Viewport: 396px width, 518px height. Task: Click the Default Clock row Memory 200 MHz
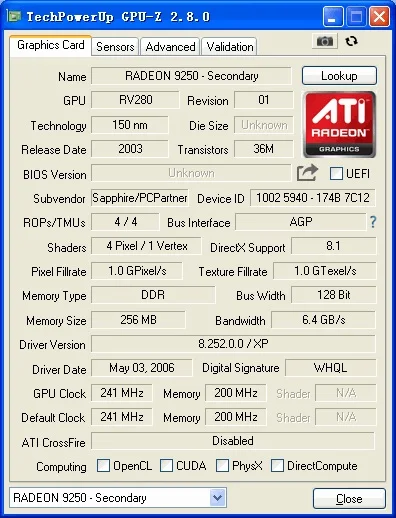point(236,417)
